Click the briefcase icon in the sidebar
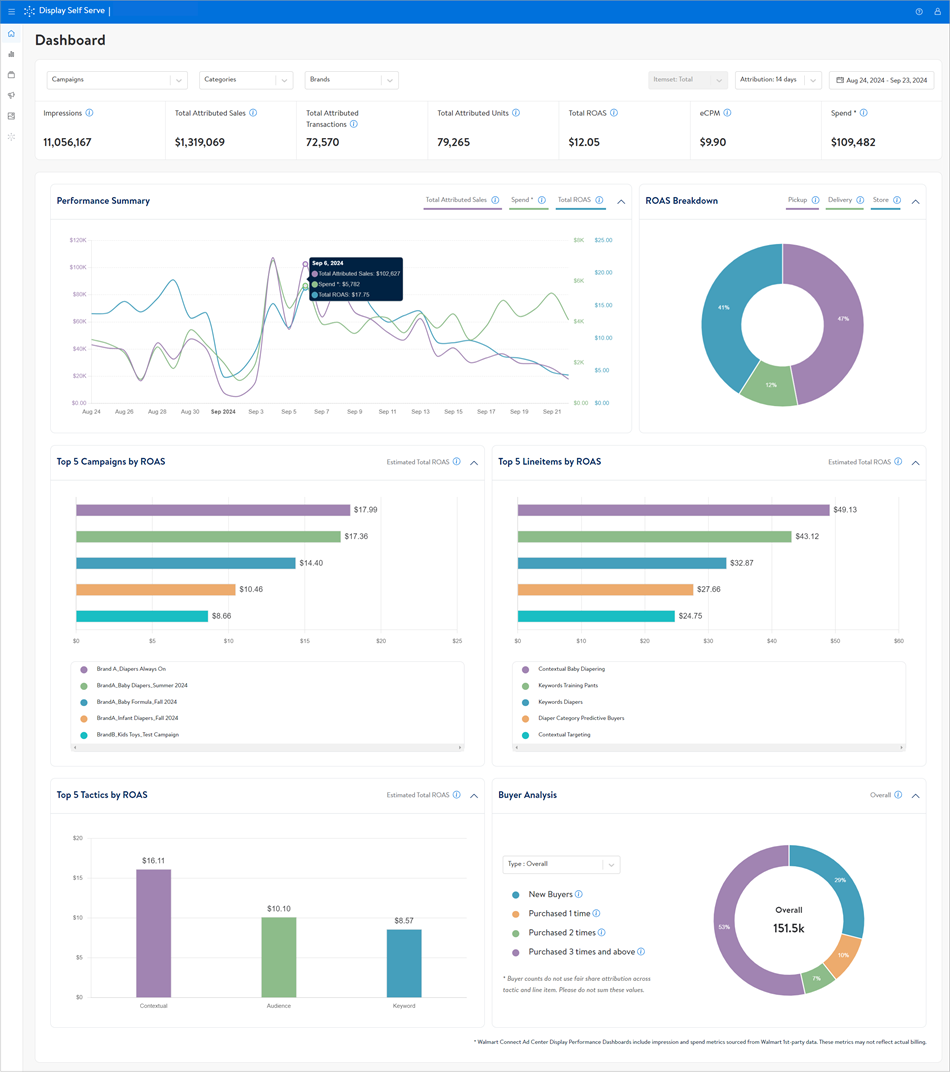Screen dimensions: 950x1072 [x=11, y=75]
